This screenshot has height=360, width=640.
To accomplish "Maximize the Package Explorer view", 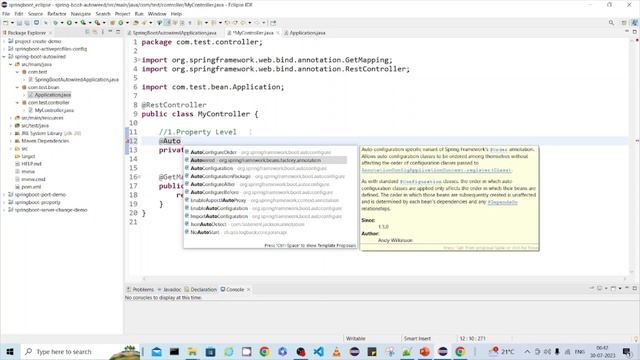I will tap(118, 32).
